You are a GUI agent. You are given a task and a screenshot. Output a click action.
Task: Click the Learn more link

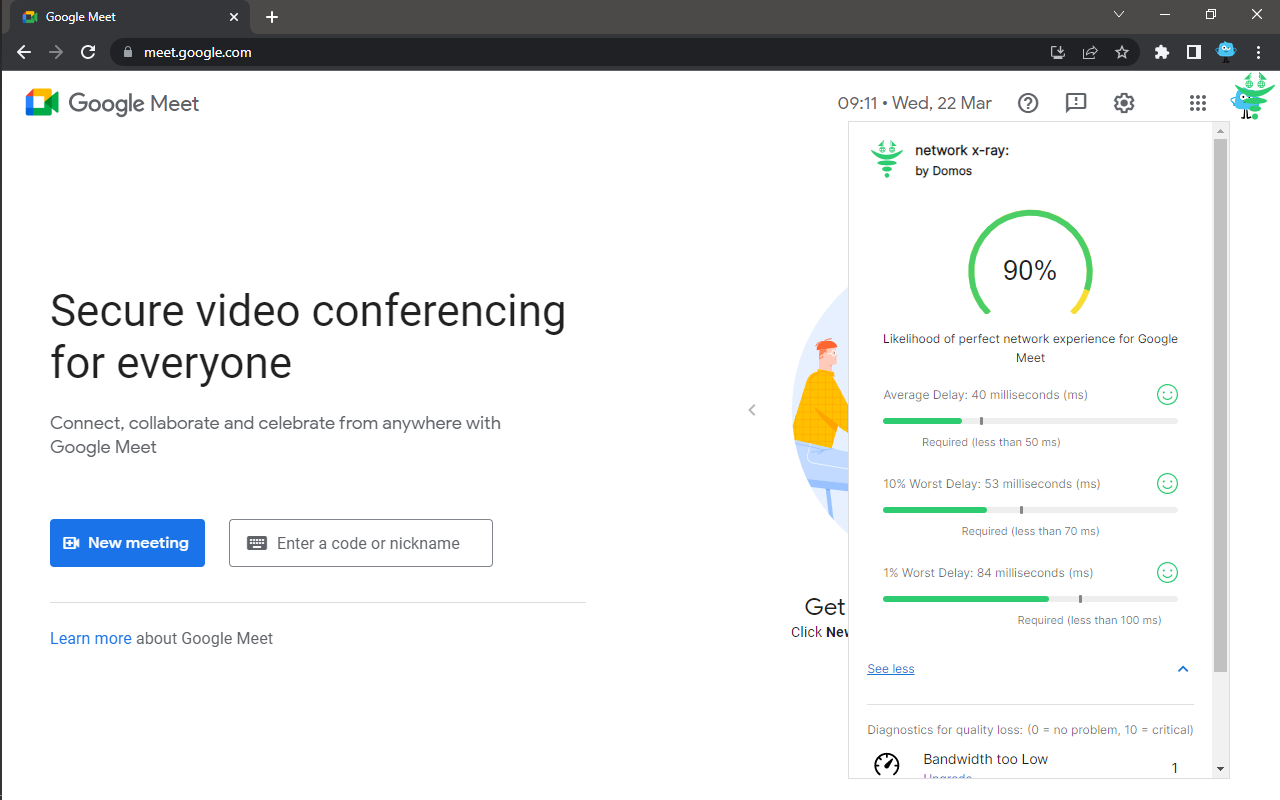pyautogui.click(x=91, y=638)
